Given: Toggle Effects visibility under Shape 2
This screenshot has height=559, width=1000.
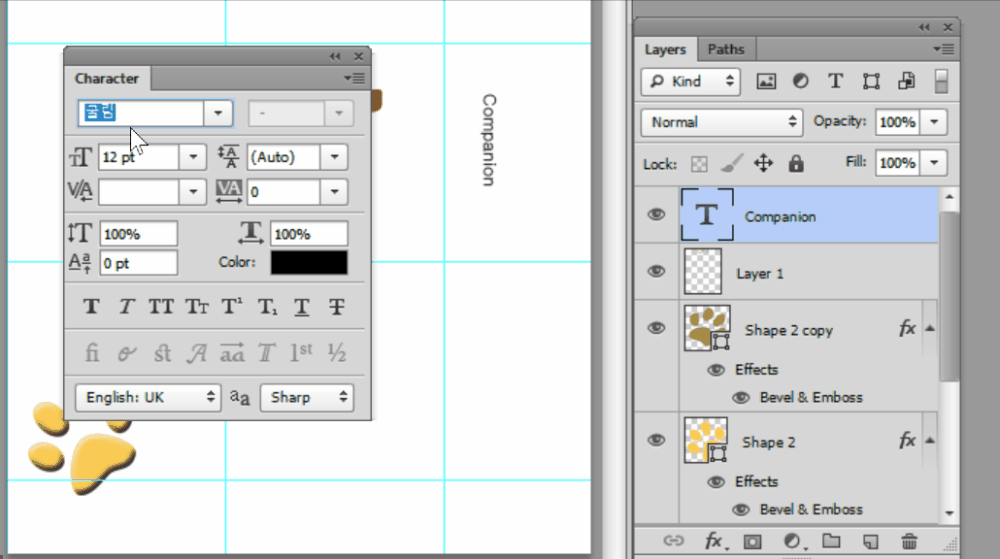Looking at the screenshot, I should pos(716,482).
